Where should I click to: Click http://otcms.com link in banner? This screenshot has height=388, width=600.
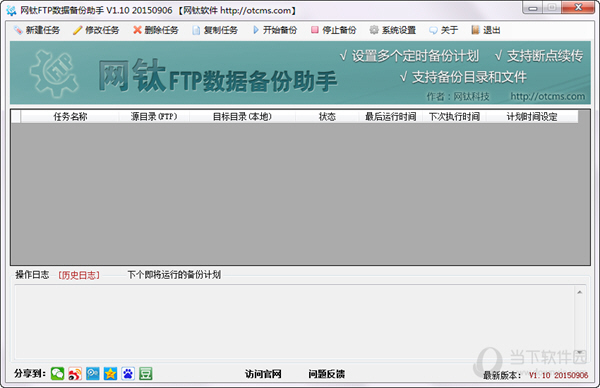tap(548, 96)
